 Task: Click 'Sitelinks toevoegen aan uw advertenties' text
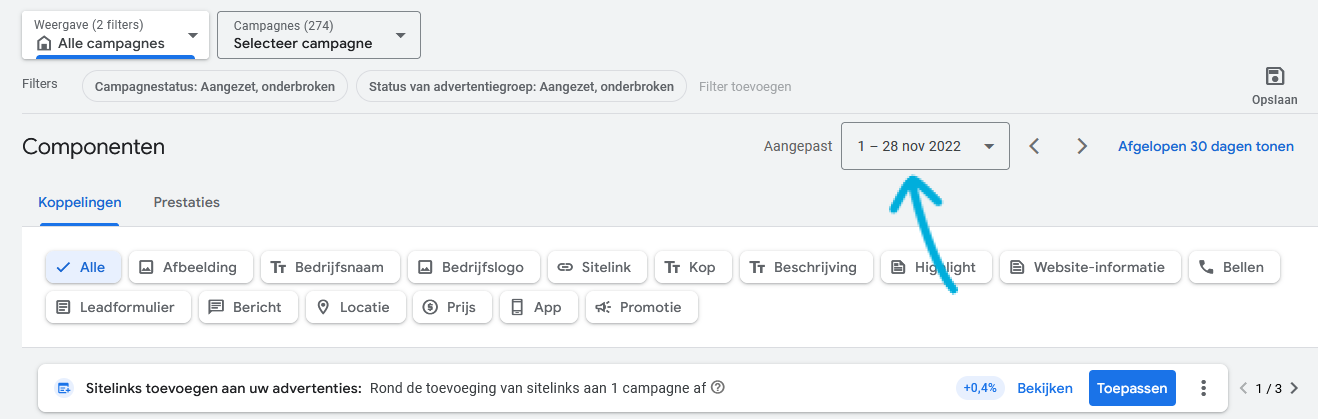pos(223,388)
